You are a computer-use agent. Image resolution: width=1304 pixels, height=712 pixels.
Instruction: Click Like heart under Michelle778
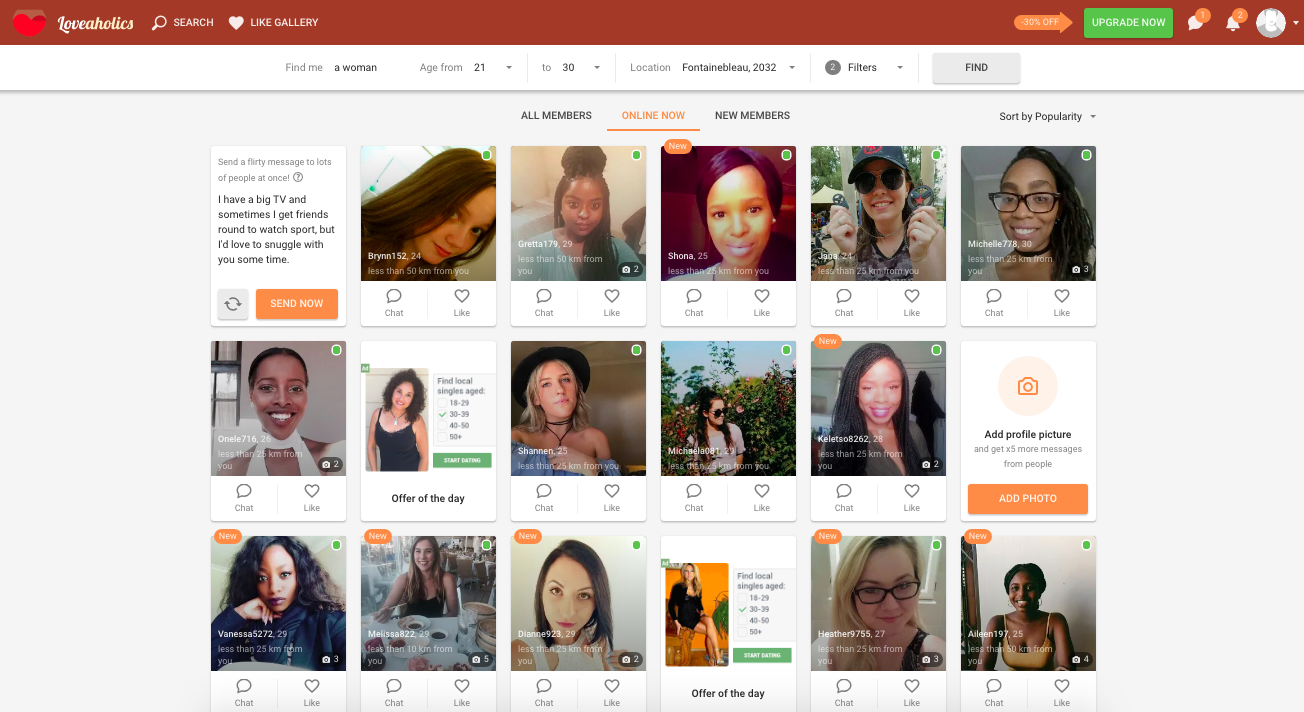tap(1061, 302)
